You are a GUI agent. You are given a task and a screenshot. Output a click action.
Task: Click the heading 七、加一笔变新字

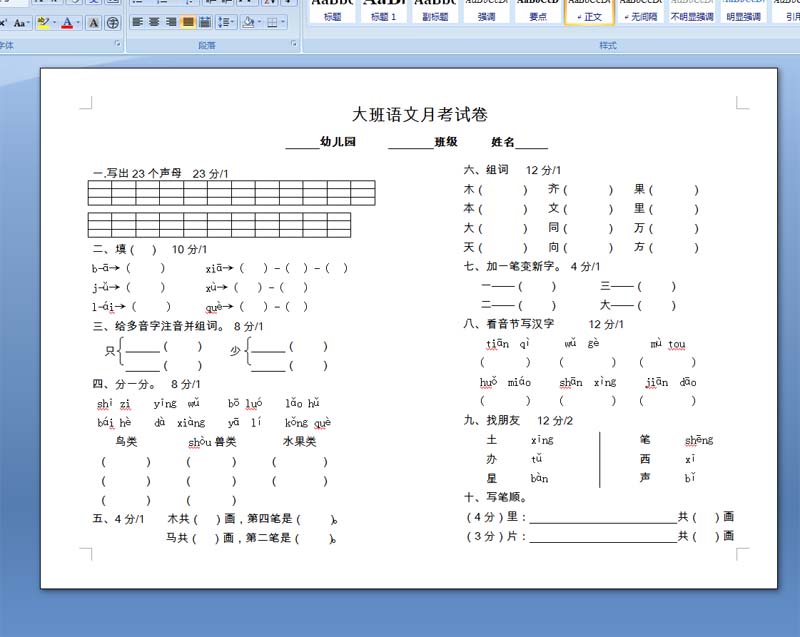512,266
